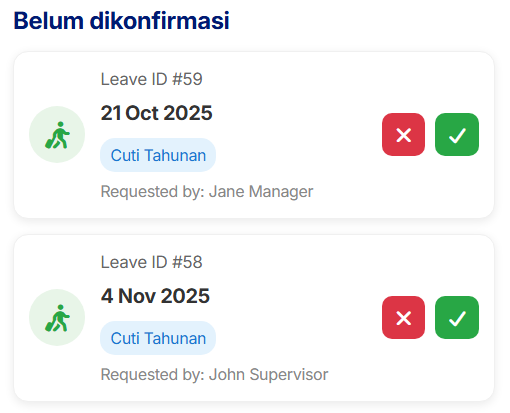This screenshot has width=510, height=413.
Task: Click requester name John Supervisor
Action: coord(268,374)
